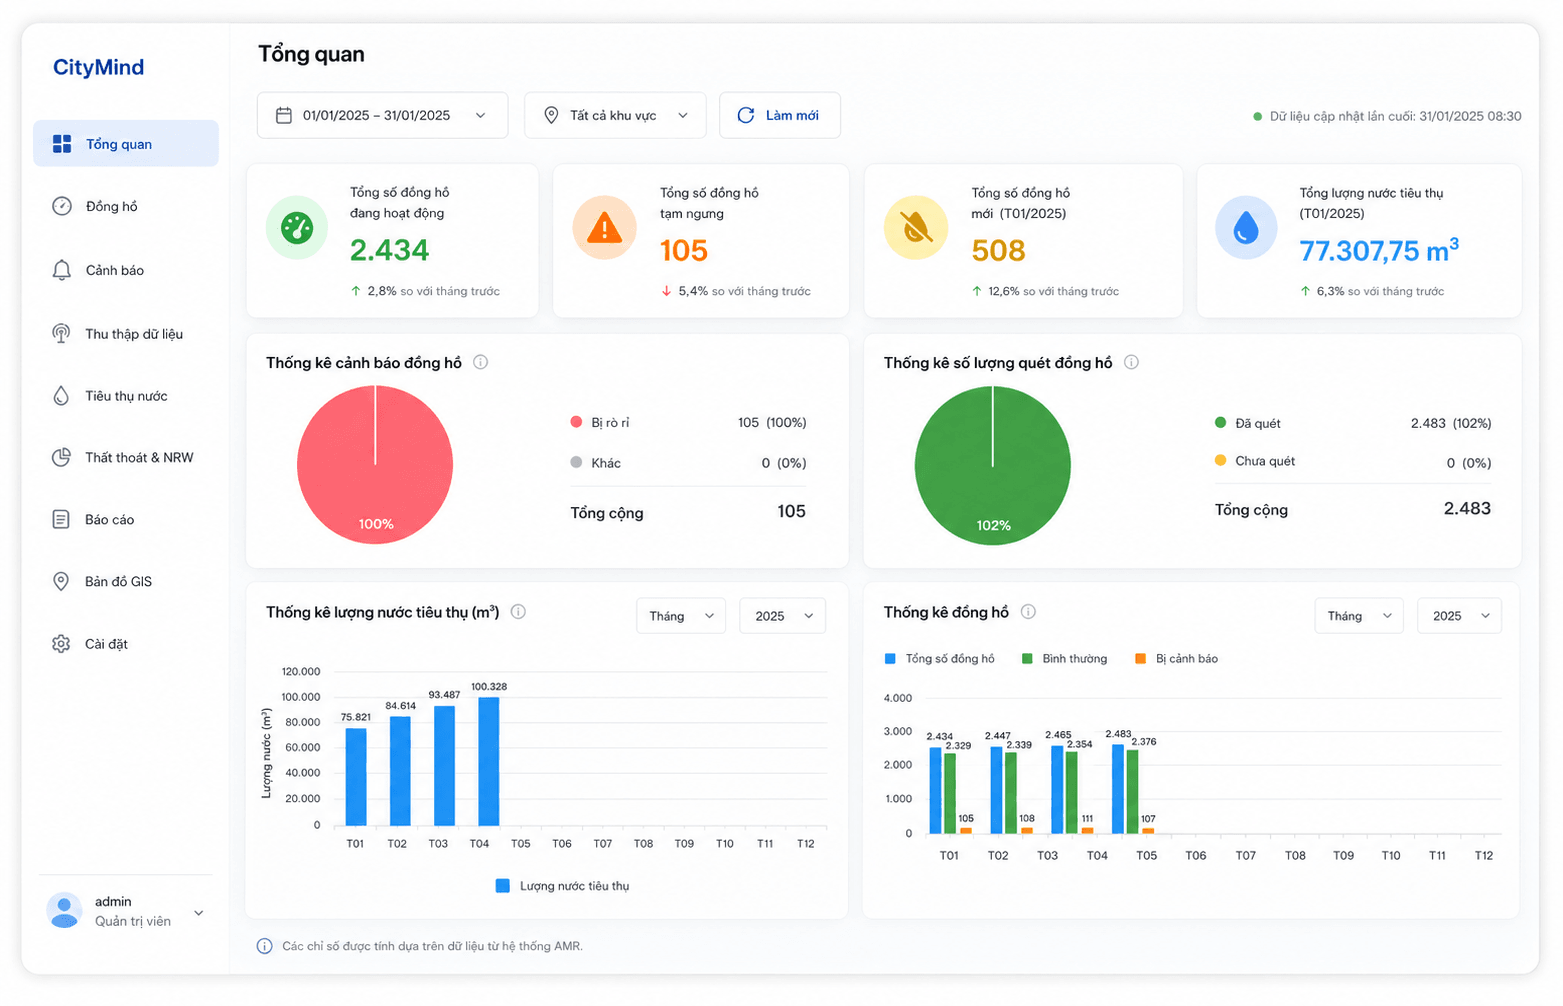This screenshot has width=1563, height=1006.
Task: Open Tháng dropdown in water consumption chart
Action: click(681, 616)
